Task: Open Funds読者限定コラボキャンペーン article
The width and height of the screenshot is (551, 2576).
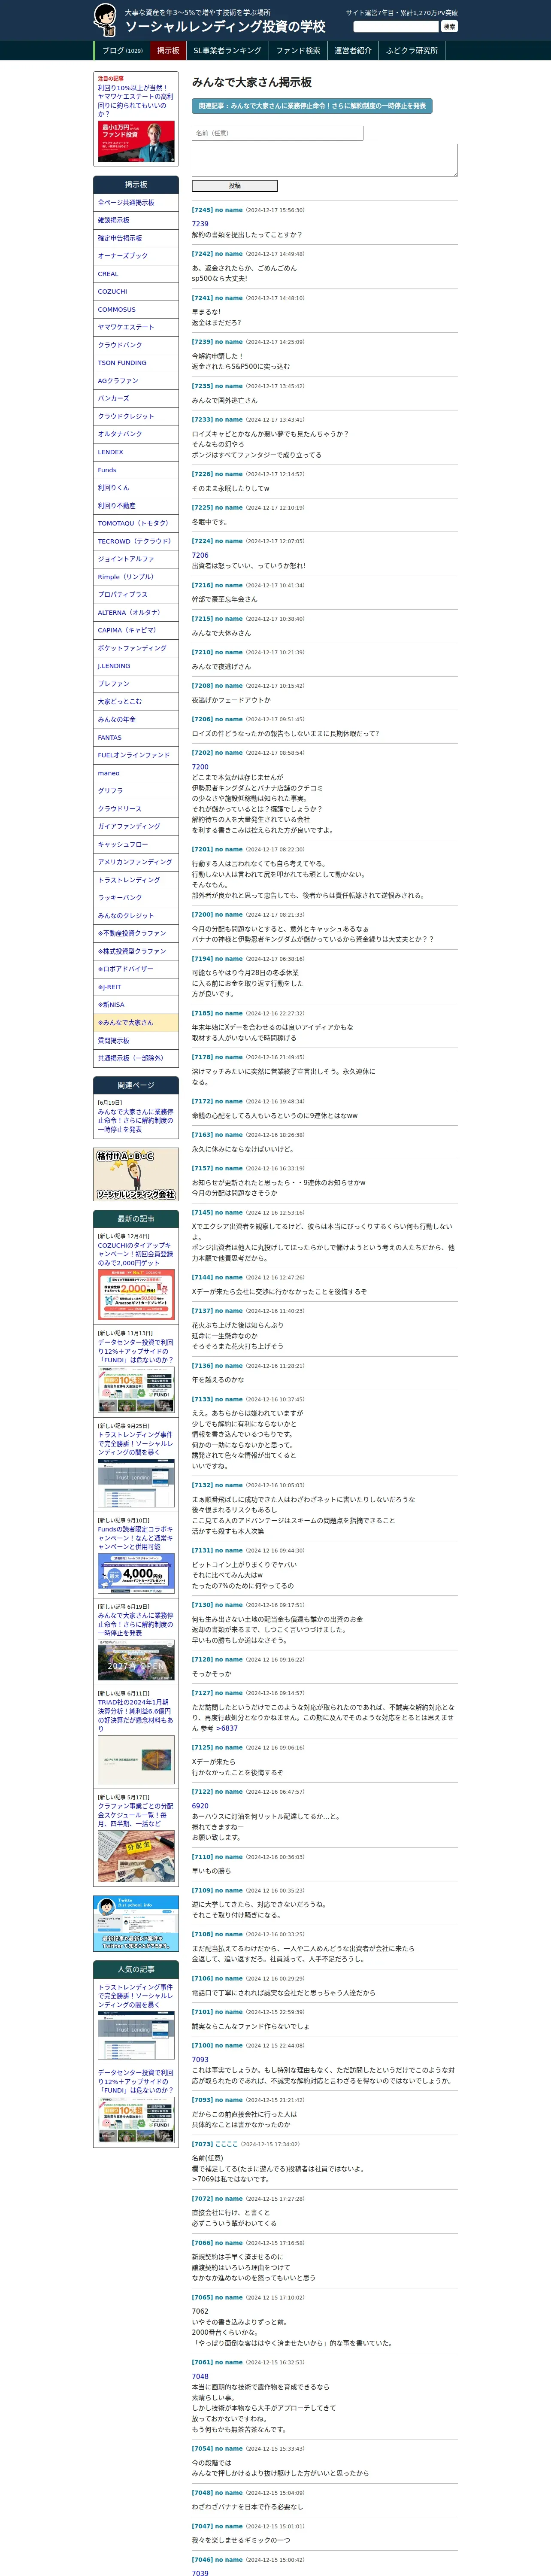Action: pyautogui.click(x=135, y=1538)
